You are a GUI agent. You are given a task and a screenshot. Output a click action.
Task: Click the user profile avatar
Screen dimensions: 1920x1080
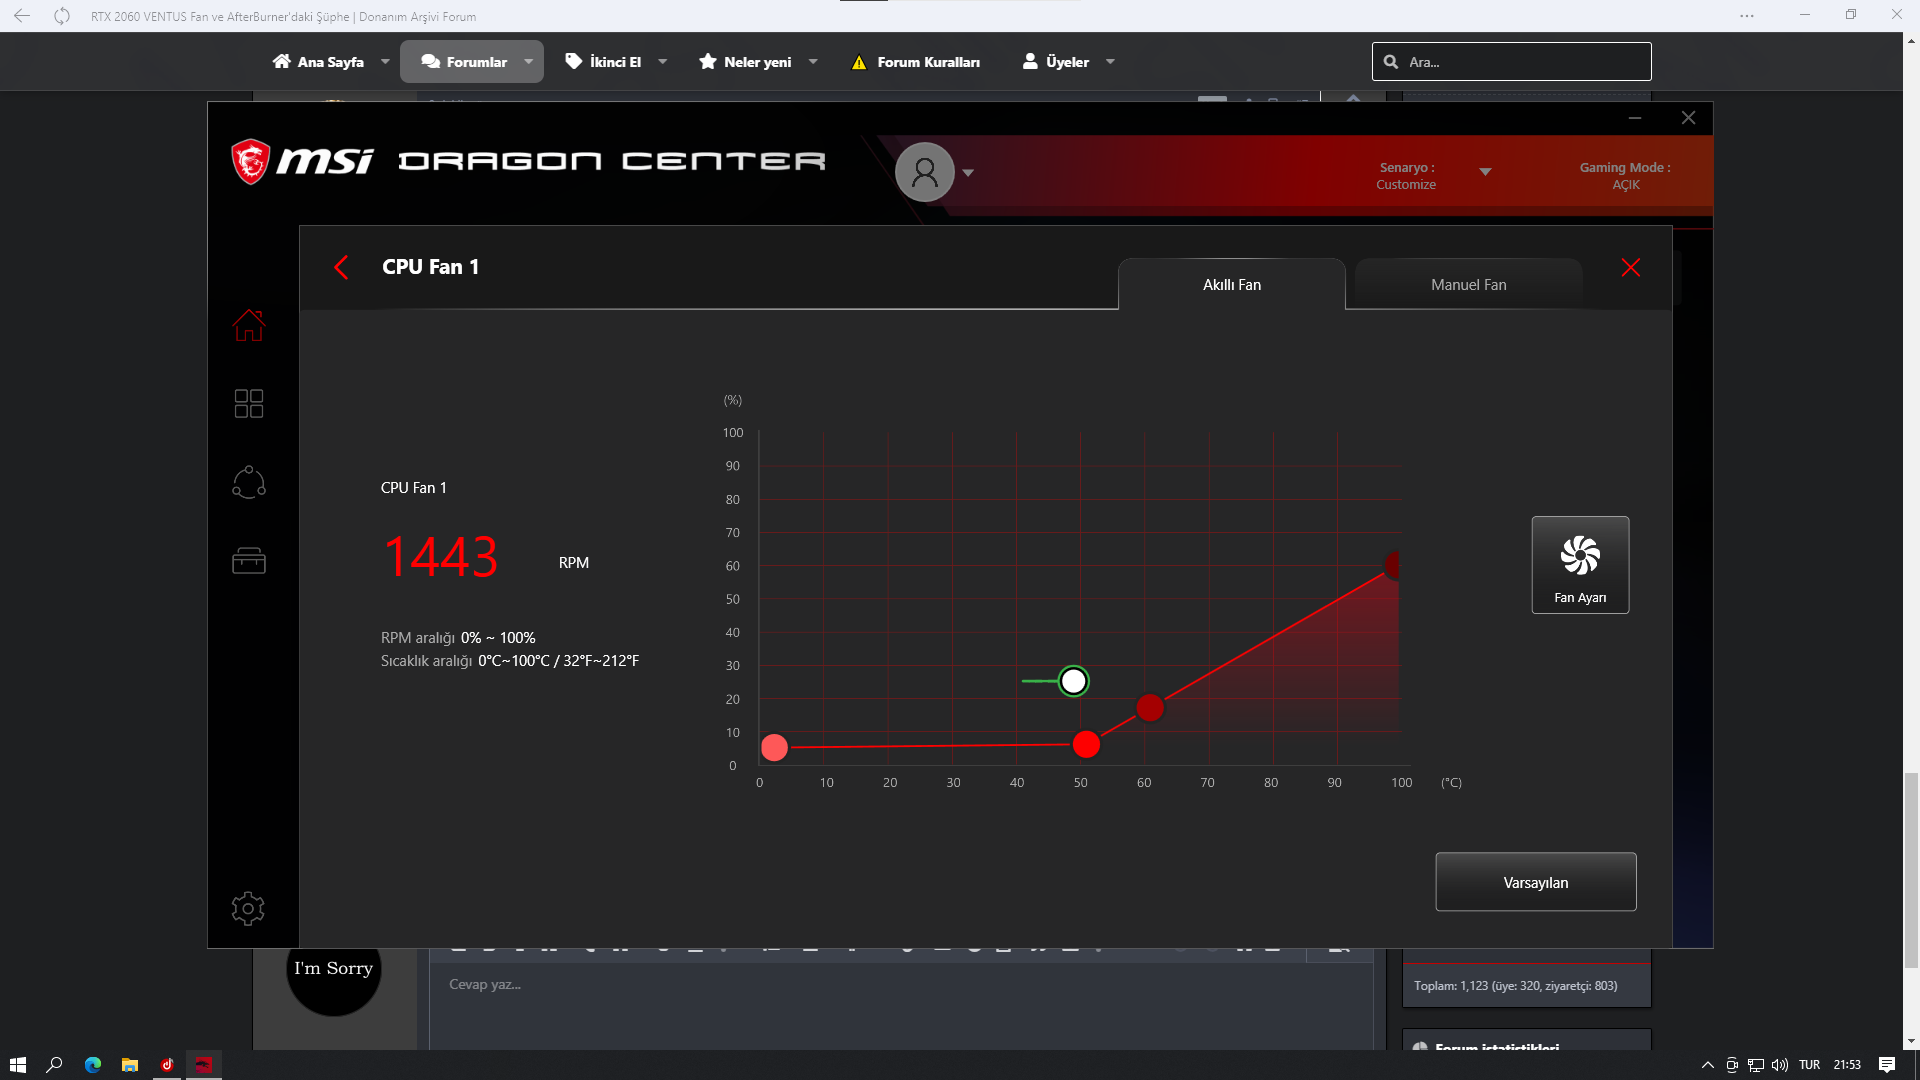tap(924, 172)
